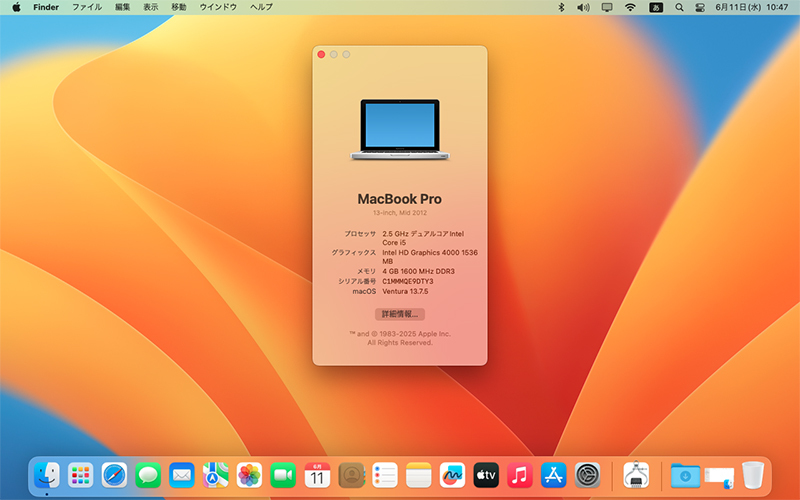
Task: Click the Ventura 13.7.5 version text
Action: 405,292
